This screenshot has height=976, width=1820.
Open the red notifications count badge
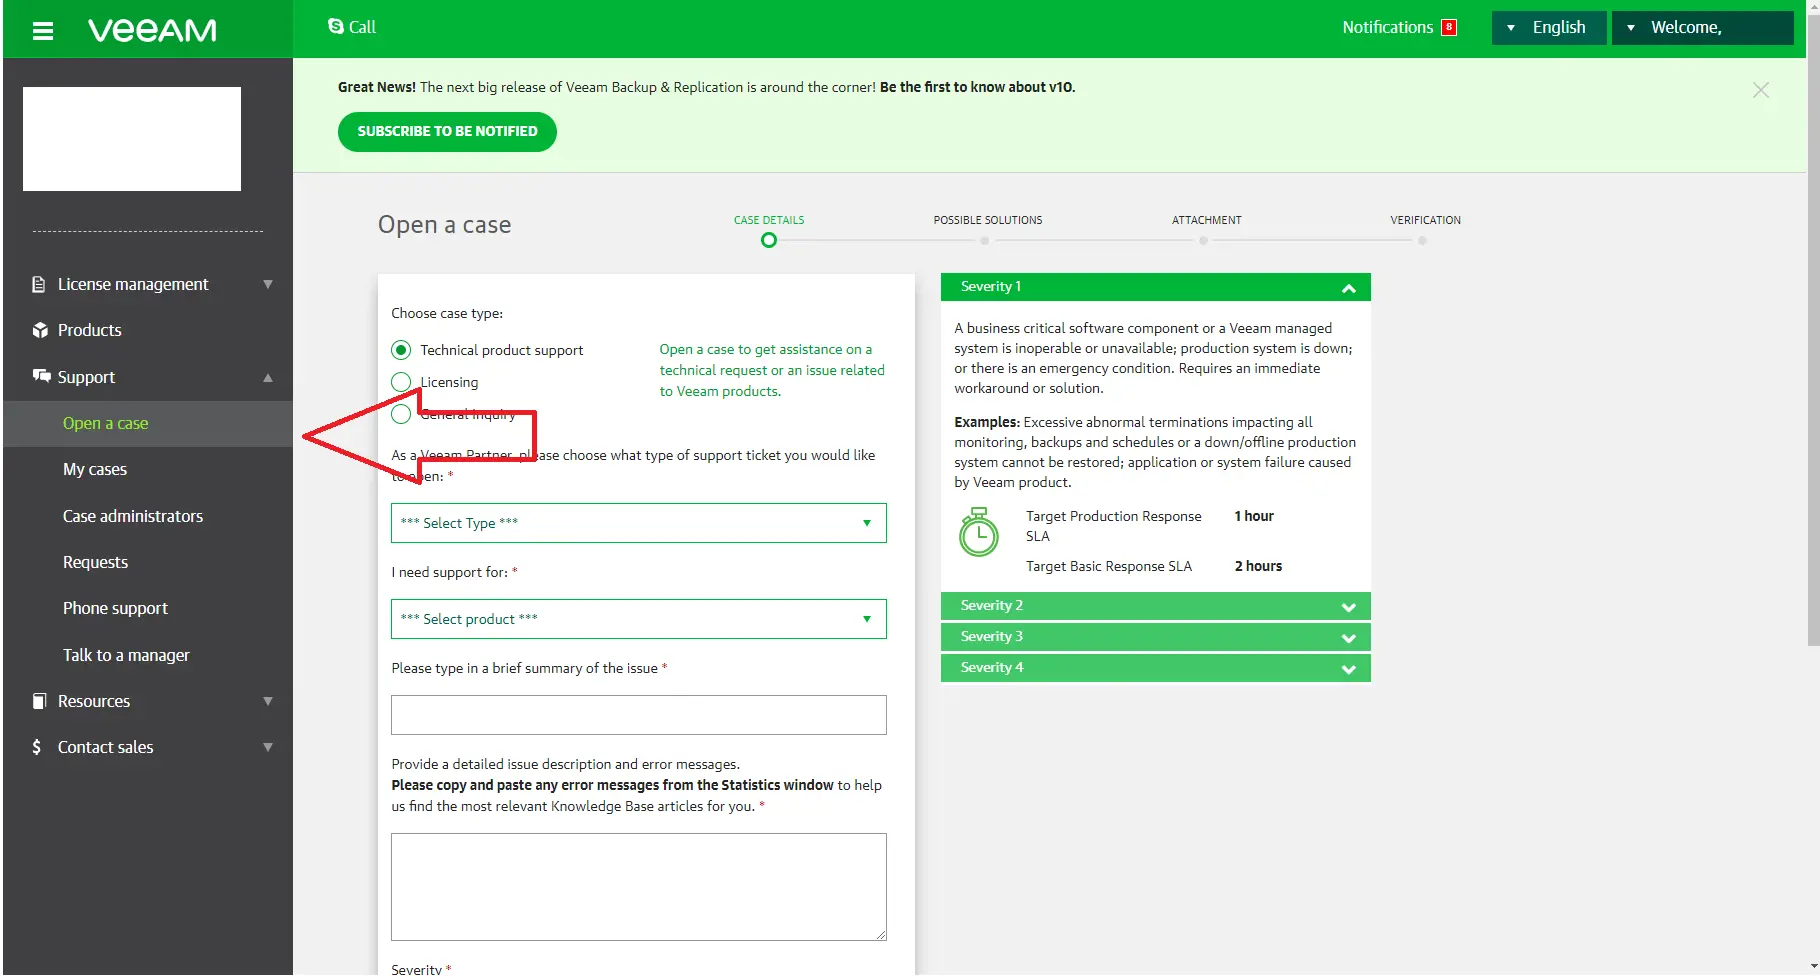point(1448,27)
